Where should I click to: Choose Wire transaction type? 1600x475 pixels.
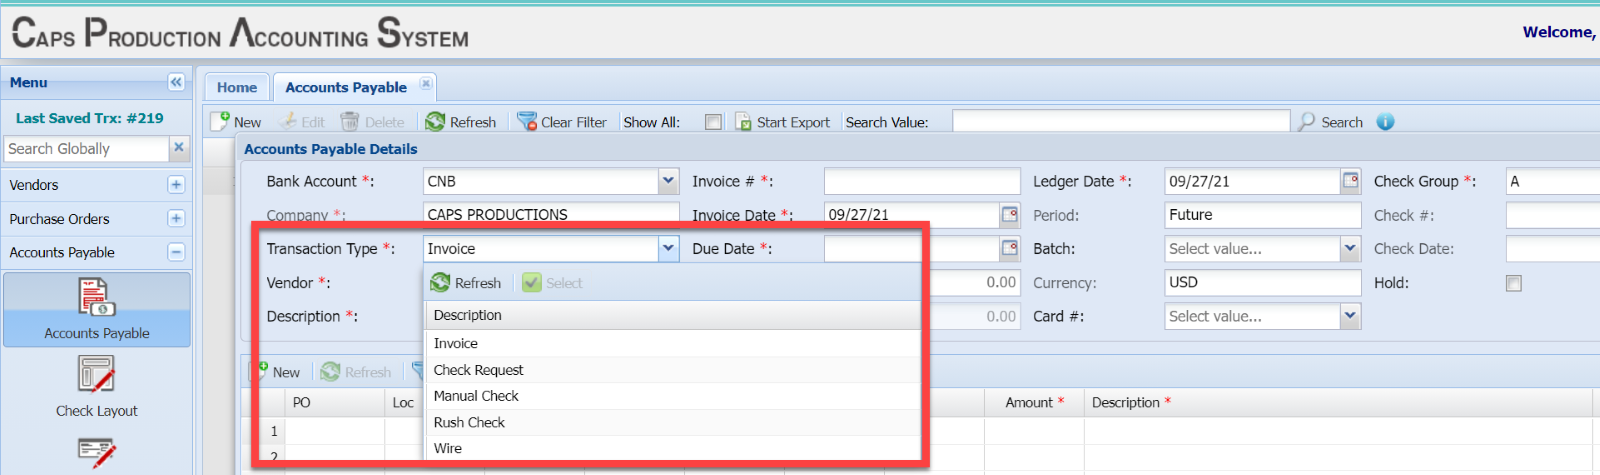[x=671, y=448]
